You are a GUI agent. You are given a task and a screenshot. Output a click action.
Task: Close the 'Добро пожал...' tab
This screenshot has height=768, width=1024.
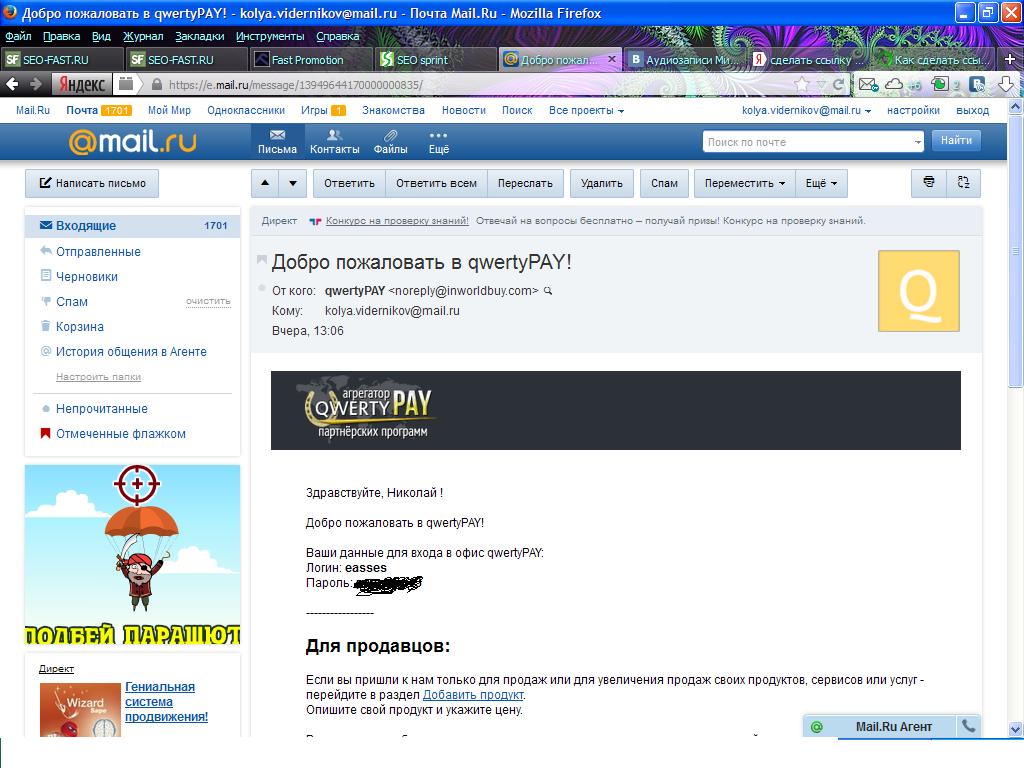tap(612, 59)
